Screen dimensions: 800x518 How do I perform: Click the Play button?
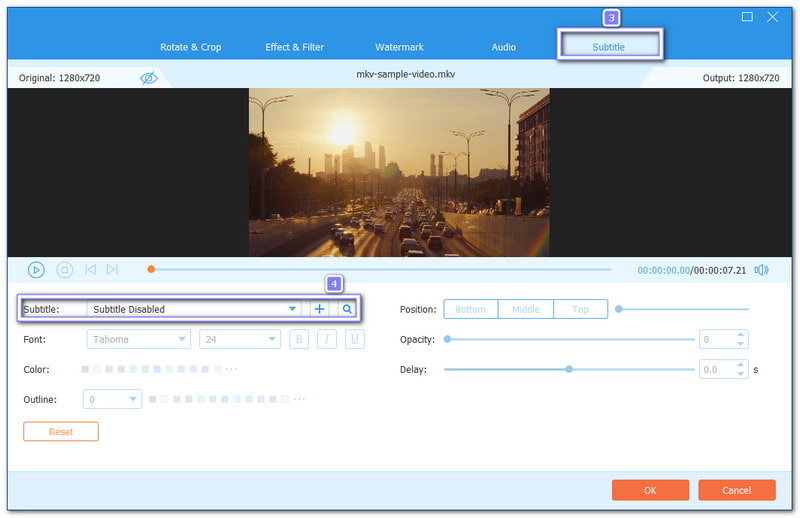(36, 269)
